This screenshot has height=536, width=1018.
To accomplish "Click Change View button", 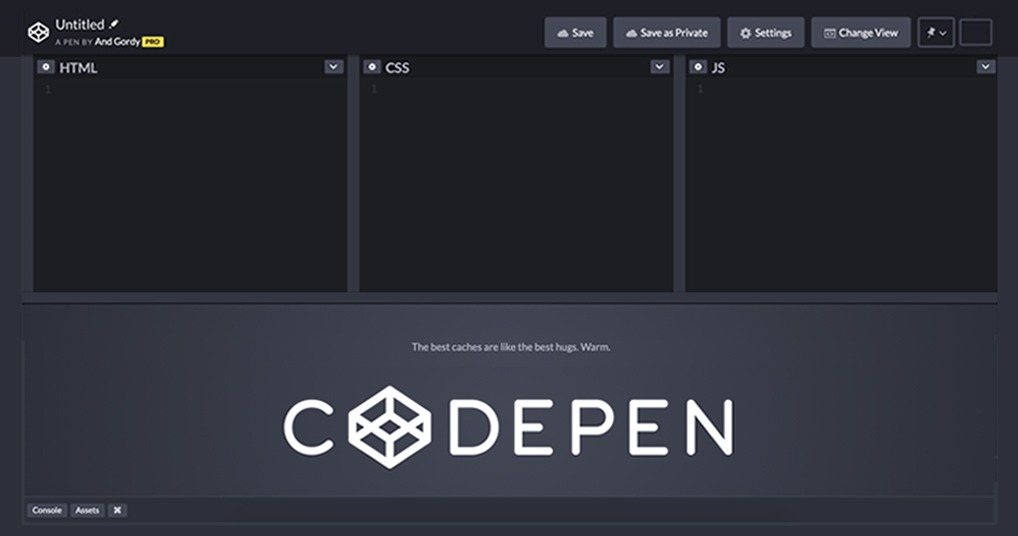I will (x=861, y=32).
